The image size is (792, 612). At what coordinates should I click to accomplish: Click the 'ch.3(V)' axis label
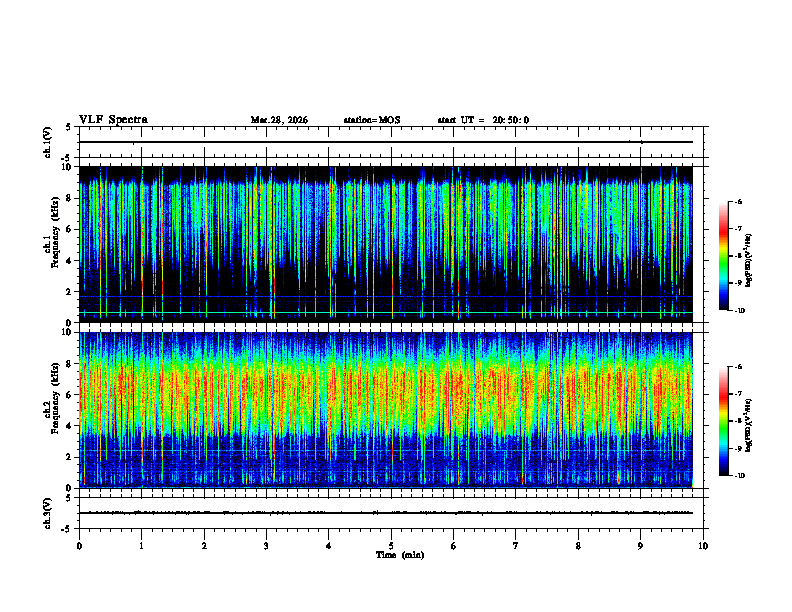[x=48, y=513]
